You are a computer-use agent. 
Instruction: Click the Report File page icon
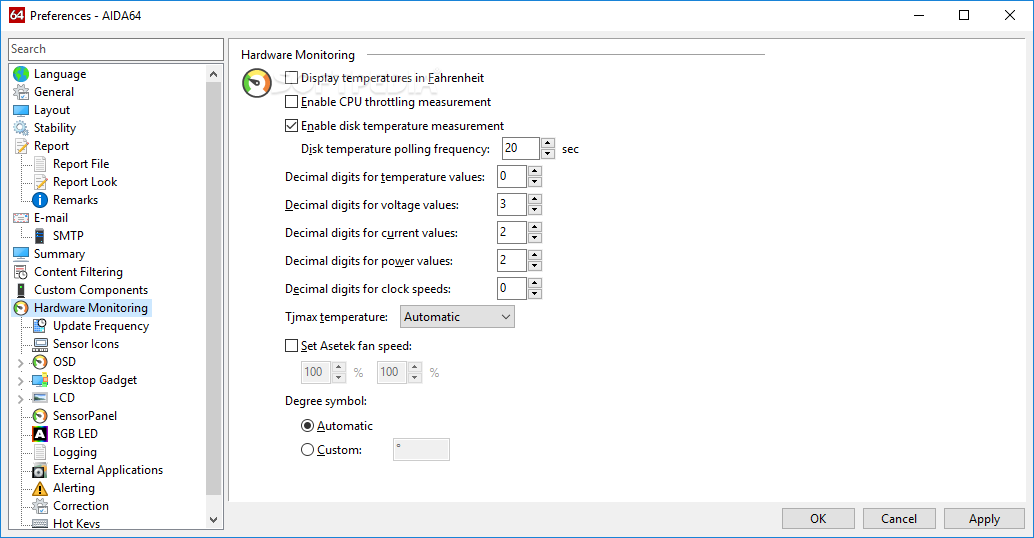point(40,164)
